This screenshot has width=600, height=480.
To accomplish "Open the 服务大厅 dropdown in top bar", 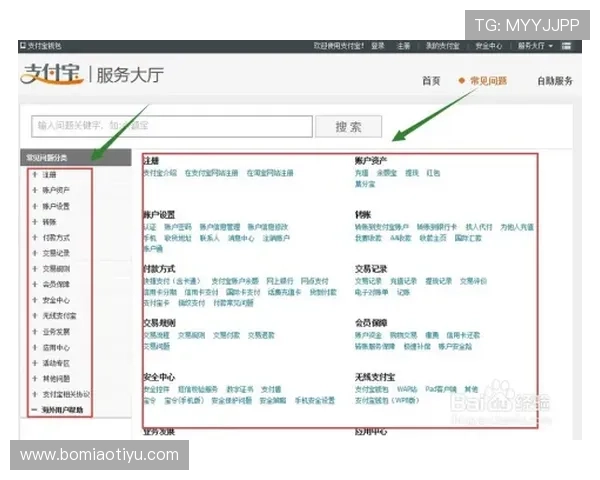I will pos(535,46).
